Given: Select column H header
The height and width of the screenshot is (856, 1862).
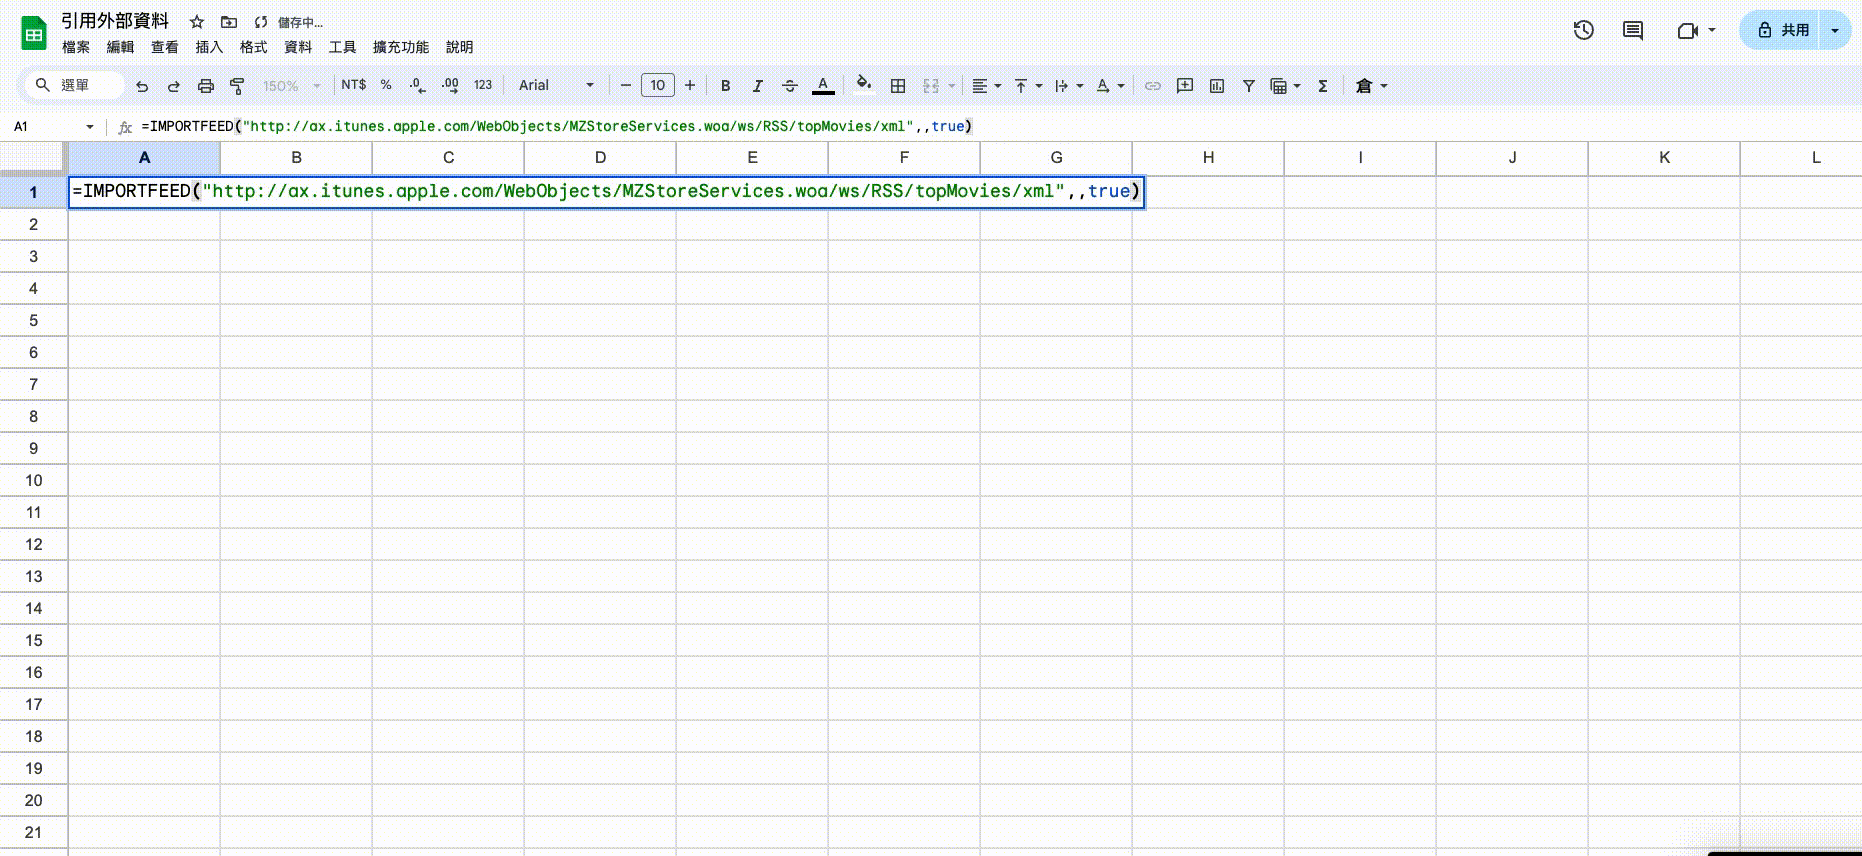Looking at the screenshot, I should pos(1208,158).
